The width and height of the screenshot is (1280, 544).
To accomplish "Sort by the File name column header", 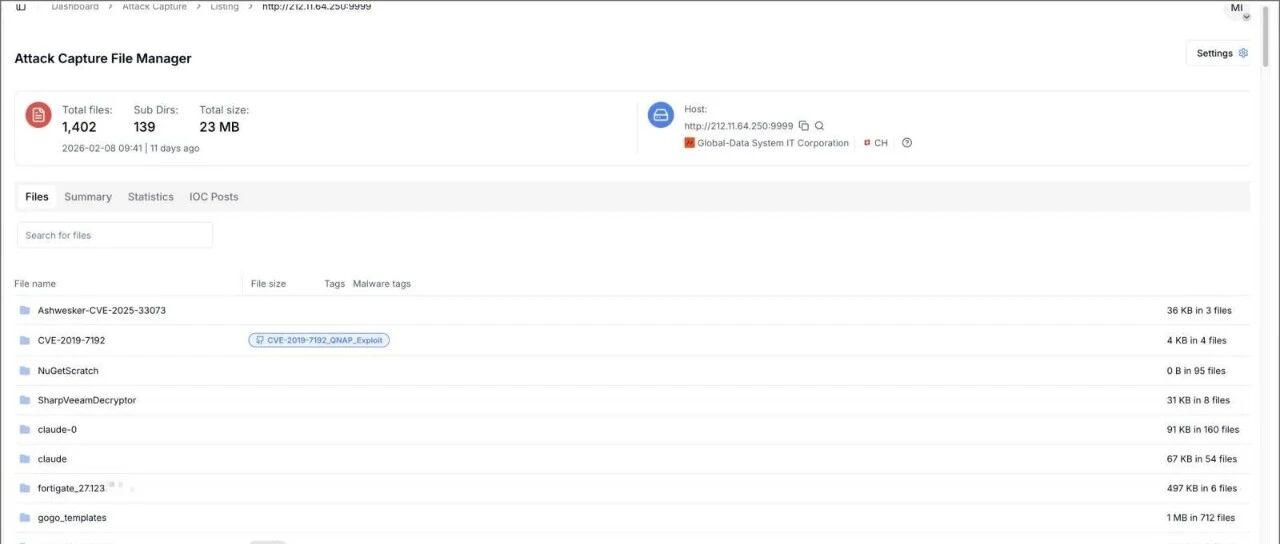I will click(x=35, y=284).
